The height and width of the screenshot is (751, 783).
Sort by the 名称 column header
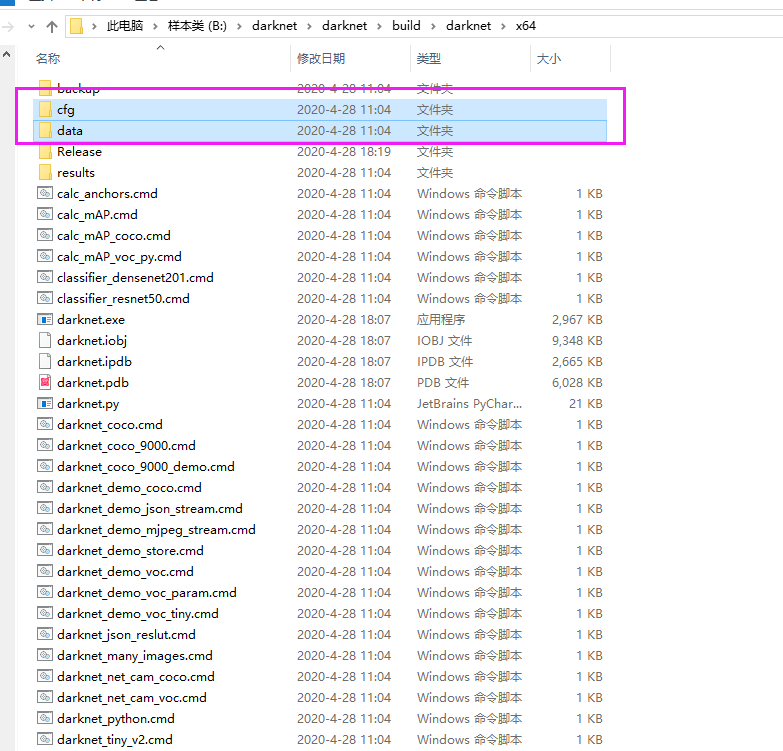(48, 58)
